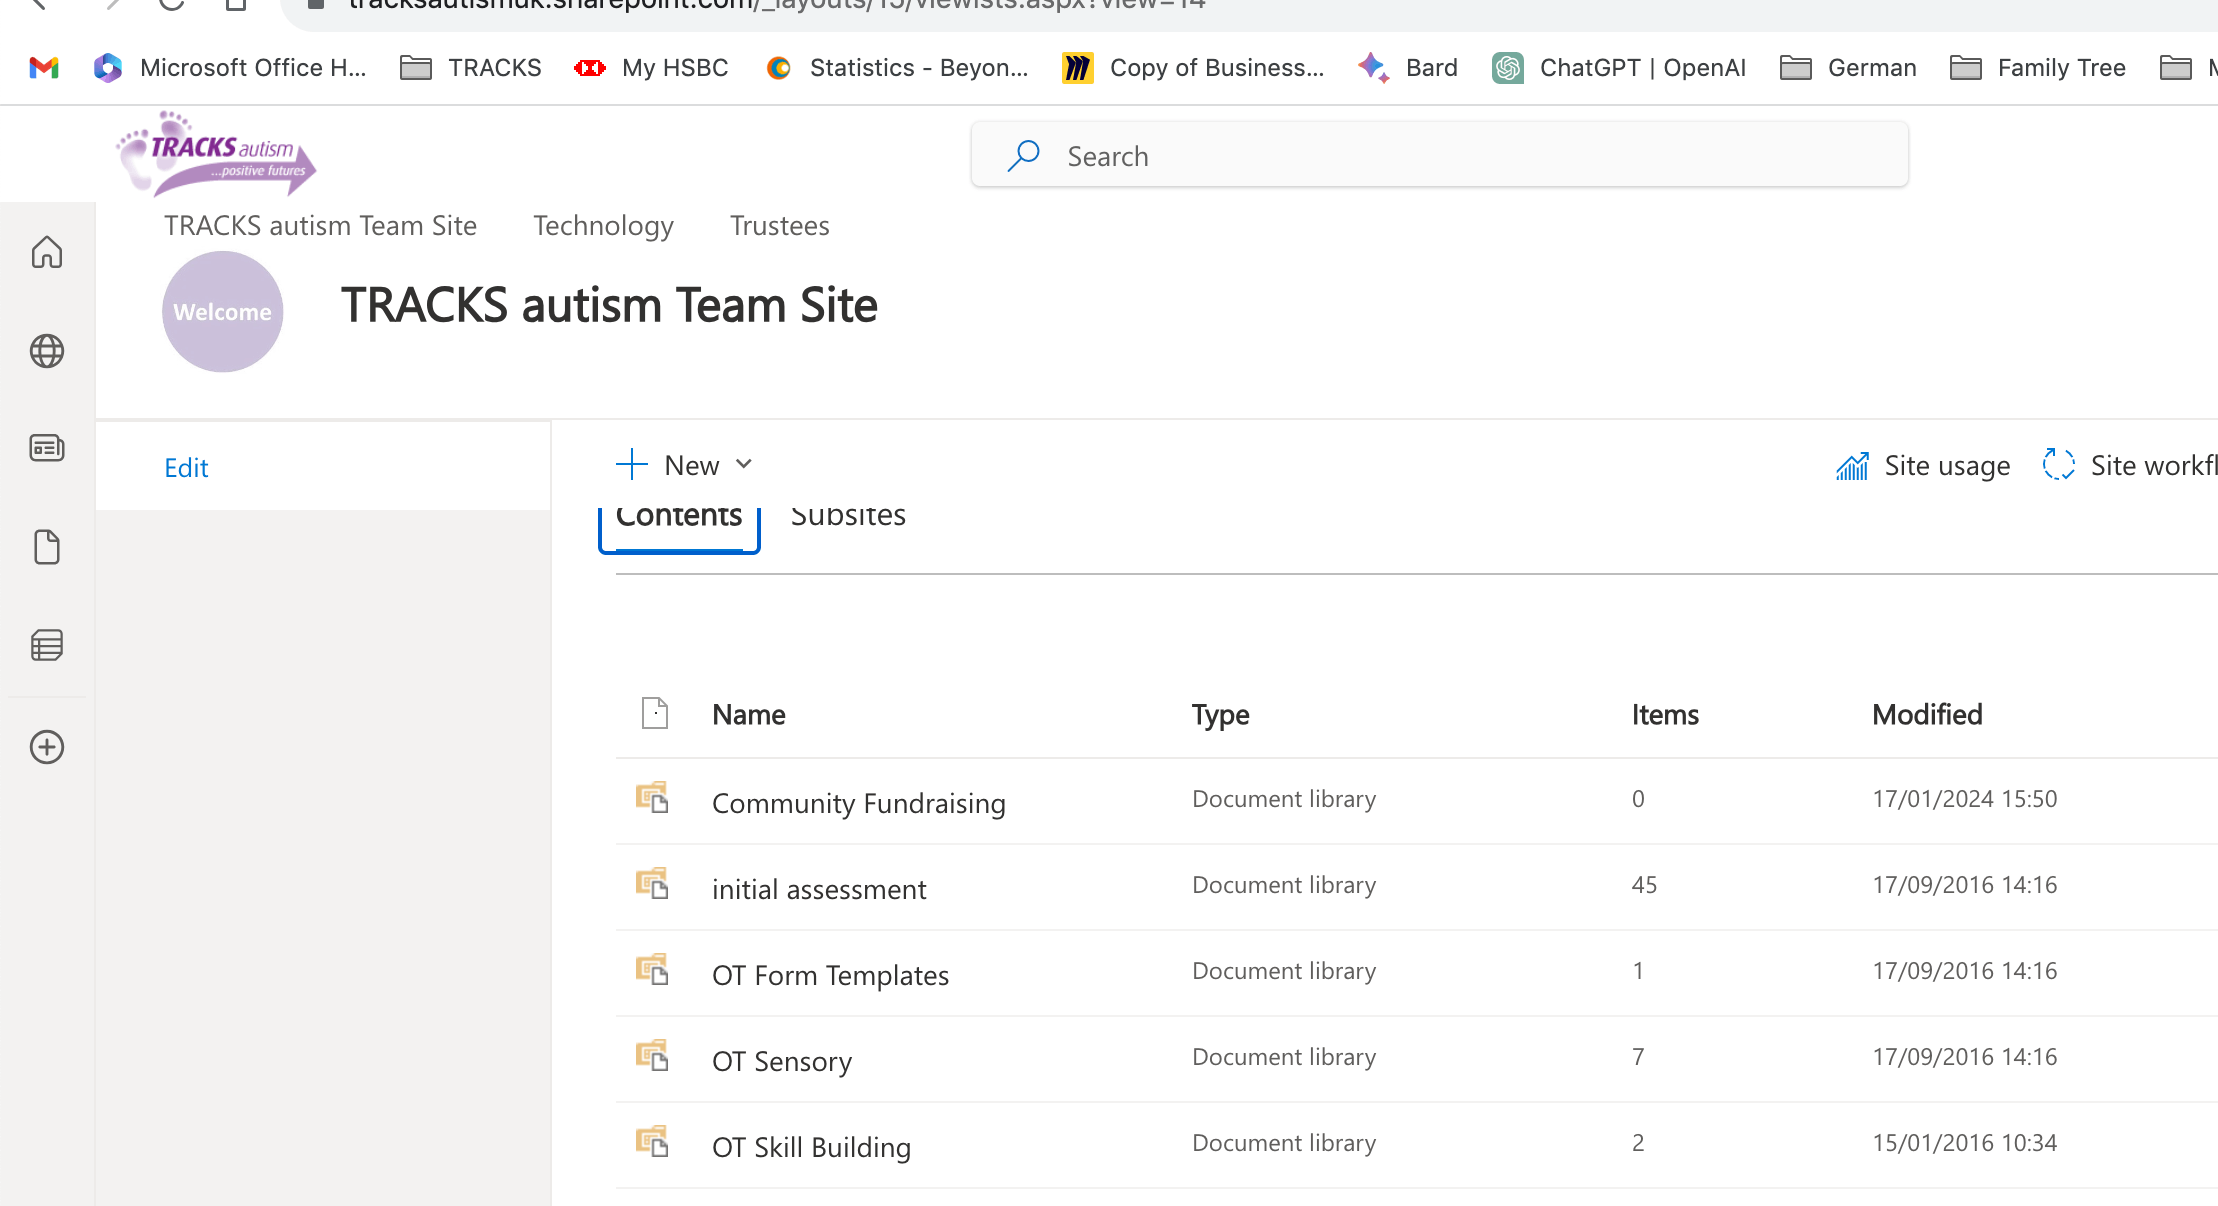The height and width of the screenshot is (1206, 2218).
Task: Click inside the Search box
Action: 1439,155
